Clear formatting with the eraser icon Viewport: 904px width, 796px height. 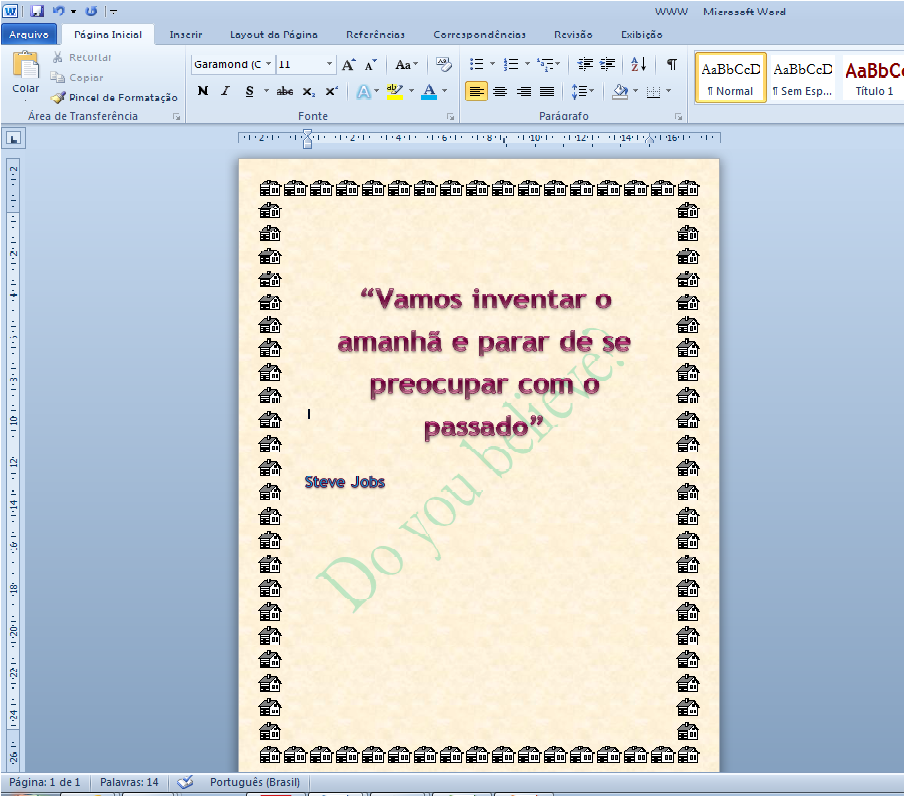coord(443,65)
